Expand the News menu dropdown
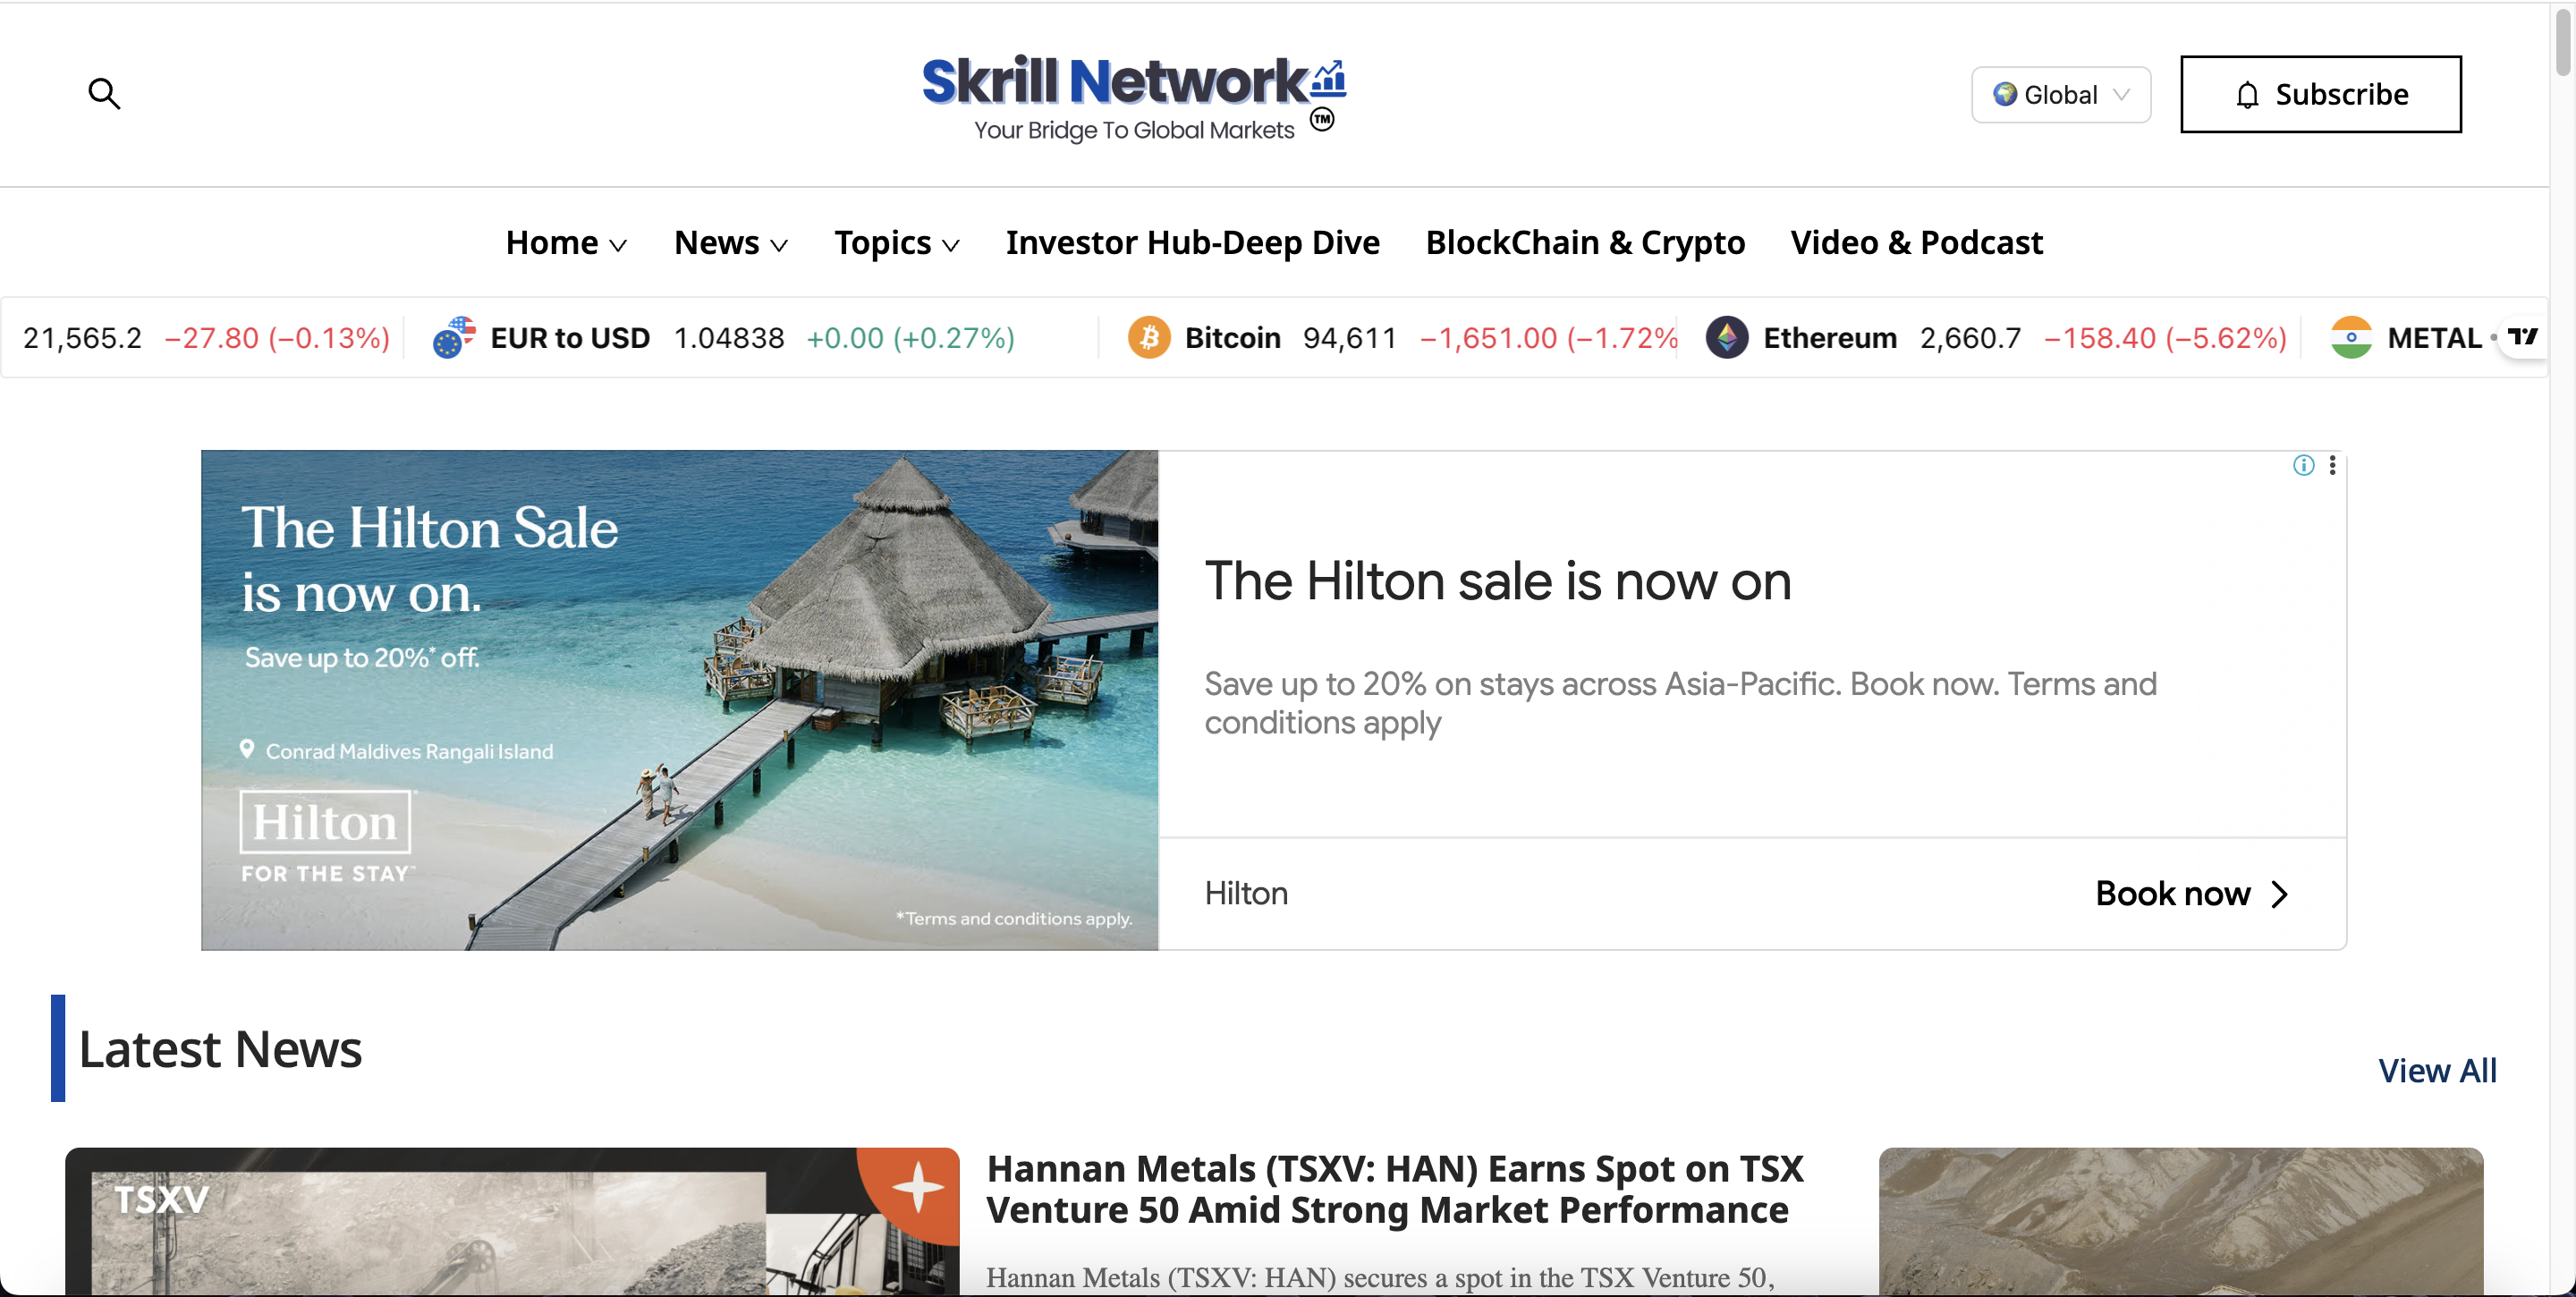The image size is (2576, 1297). 731,243
